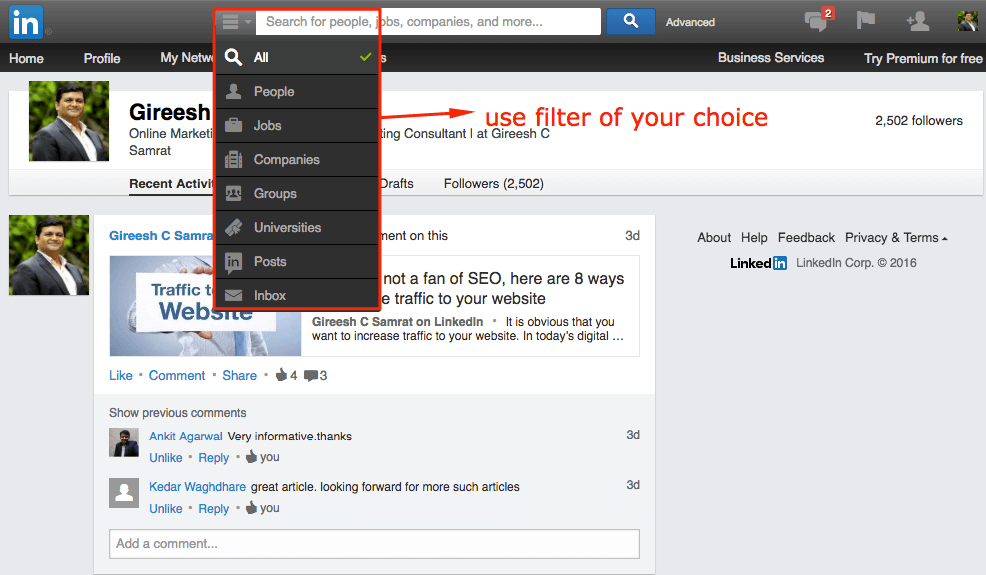Select the Jobs search filter
Screen dimensions: 986x575
click(x=297, y=125)
